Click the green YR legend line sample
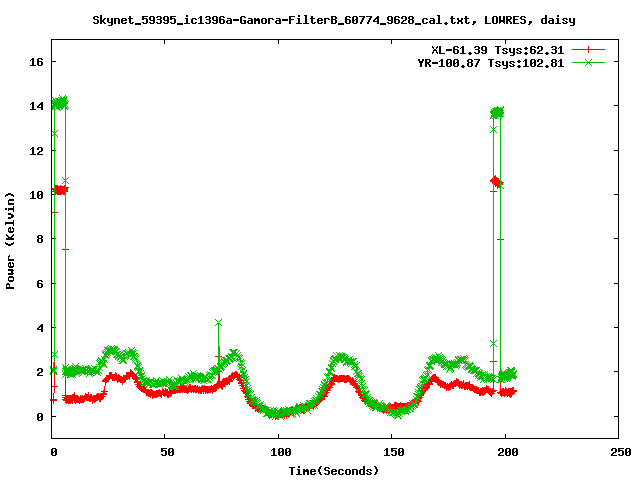Viewport: 640px width, 480px height. tap(588, 62)
